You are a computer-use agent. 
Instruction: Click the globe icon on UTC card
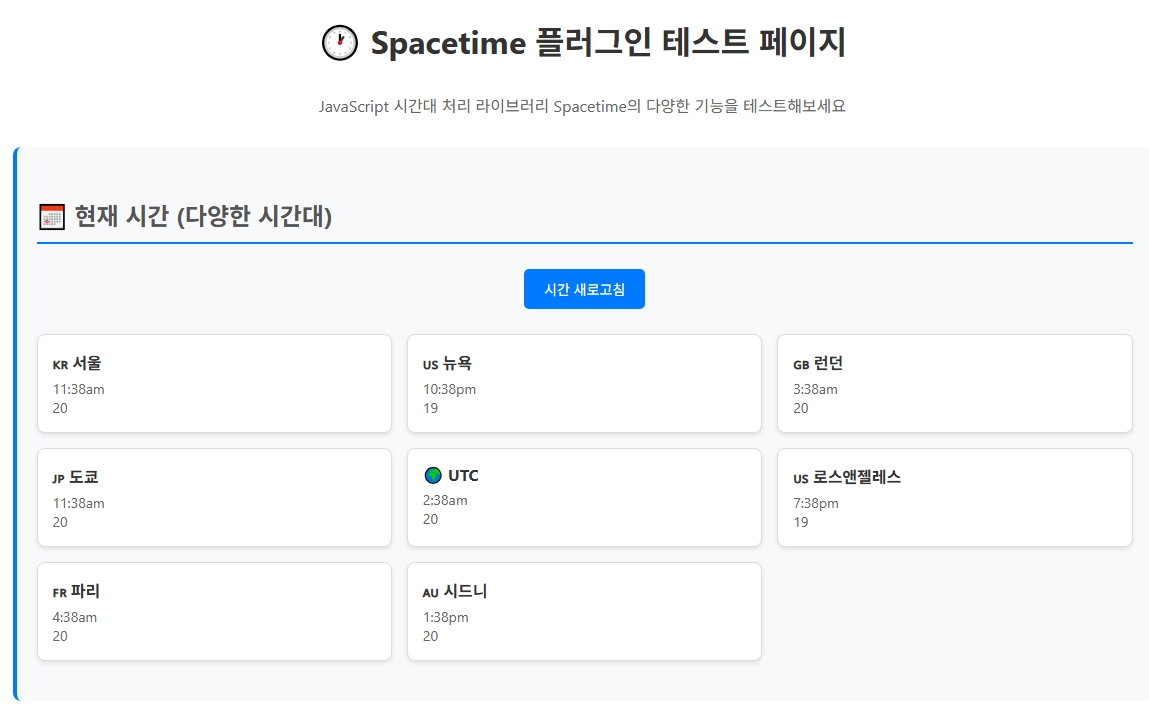(x=433, y=475)
